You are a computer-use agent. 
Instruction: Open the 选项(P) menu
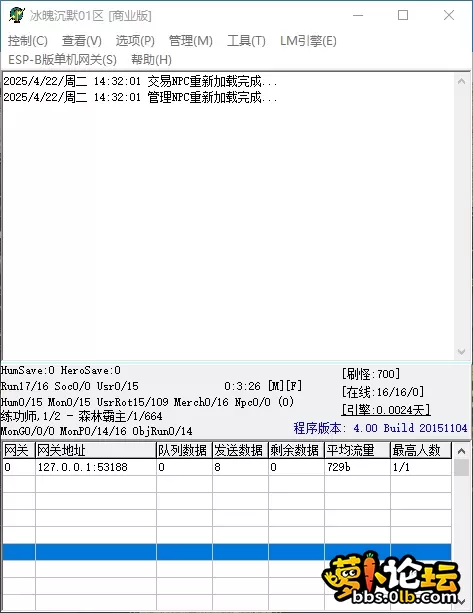(135, 41)
